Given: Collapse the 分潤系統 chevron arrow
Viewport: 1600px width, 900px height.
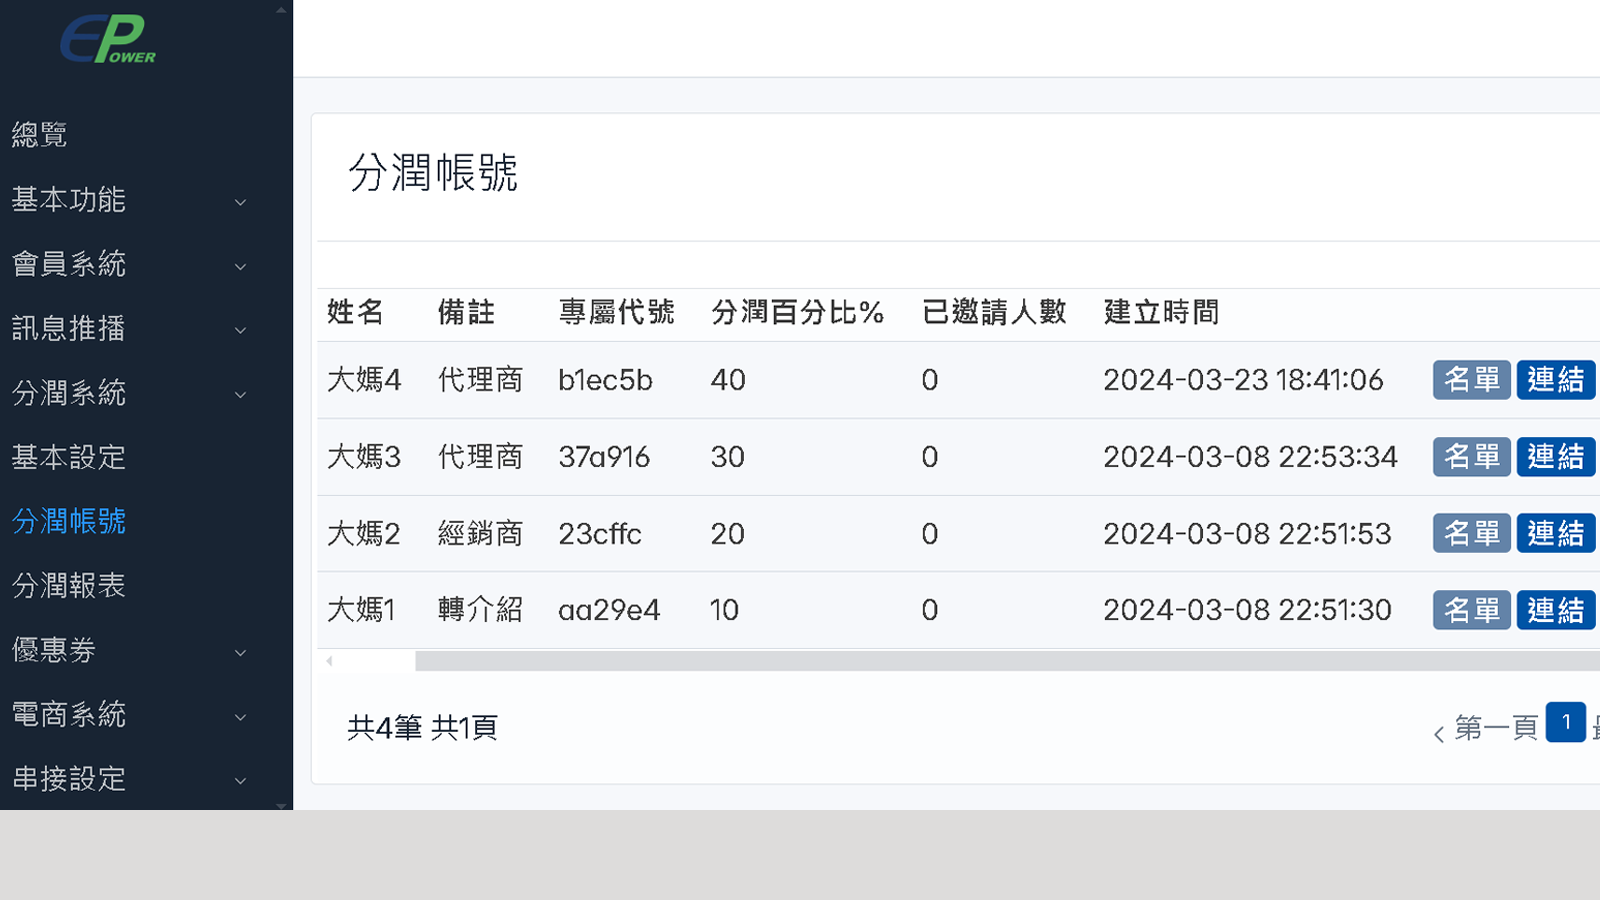Looking at the screenshot, I should point(240,395).
